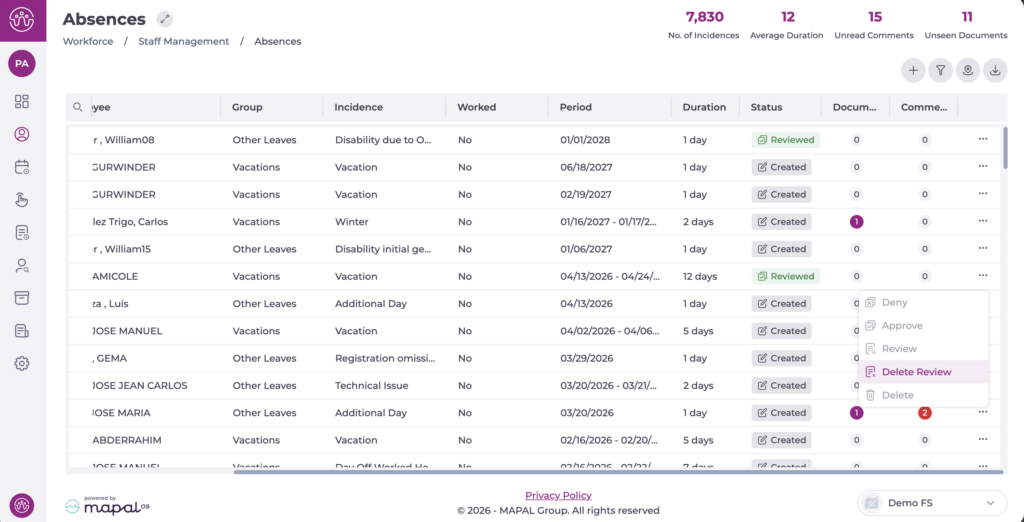The height and width of the screenshot is (522, 1024).
Task: Expand the Demo FS dropdown
Action: pyautogui.click(x=931, y=503)
